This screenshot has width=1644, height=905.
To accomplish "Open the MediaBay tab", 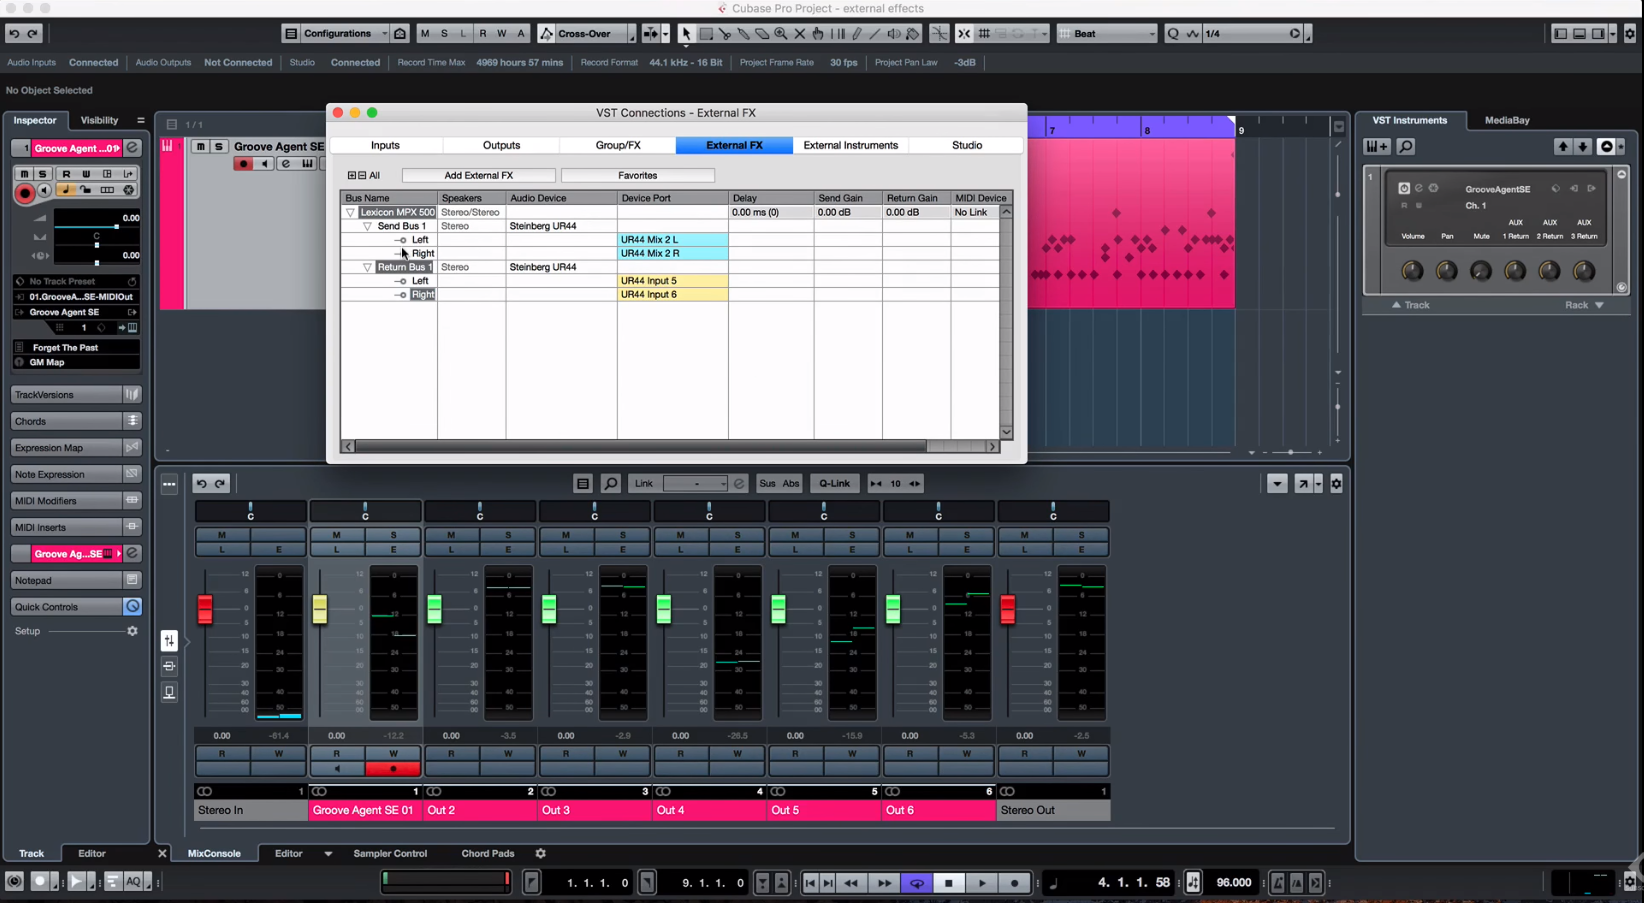I will click(x=1507, y=121).
